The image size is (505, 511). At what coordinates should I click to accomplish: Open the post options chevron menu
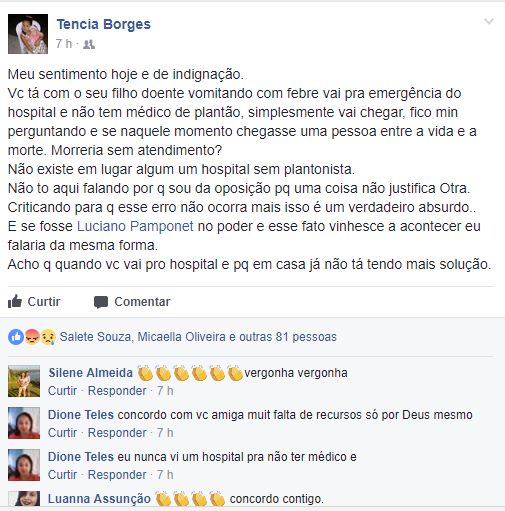tap(489, 22)
